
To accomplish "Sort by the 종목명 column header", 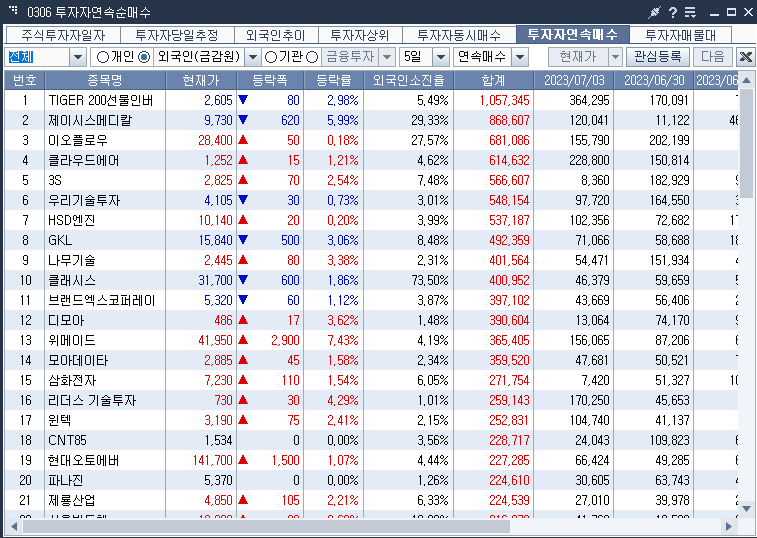I will pyautogui.click(x=105, y=80).
